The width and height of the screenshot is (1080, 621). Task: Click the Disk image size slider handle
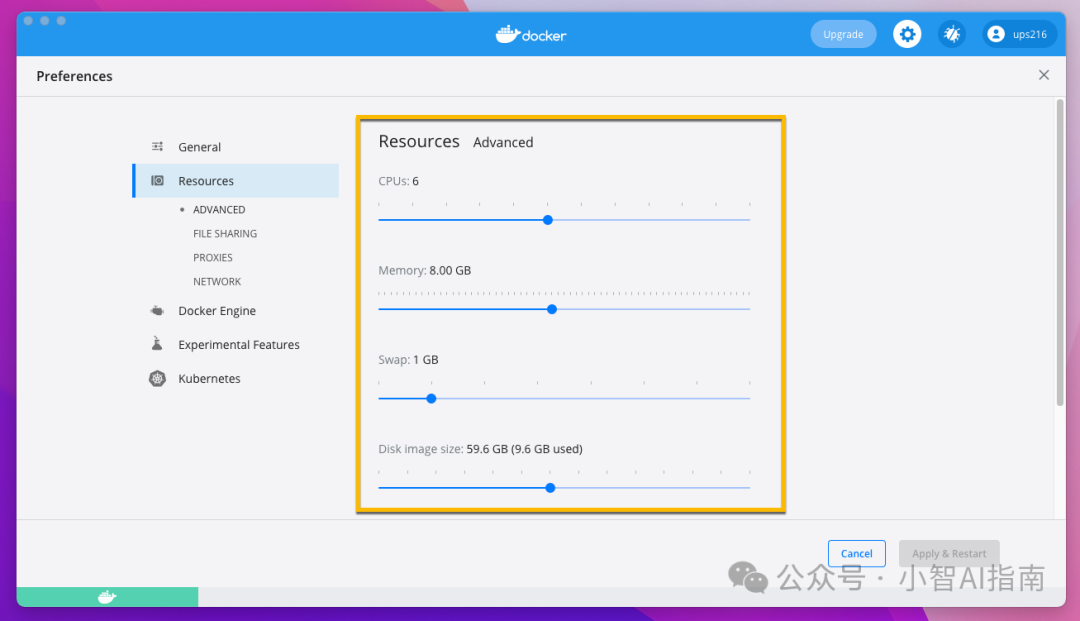click(550, 488)
